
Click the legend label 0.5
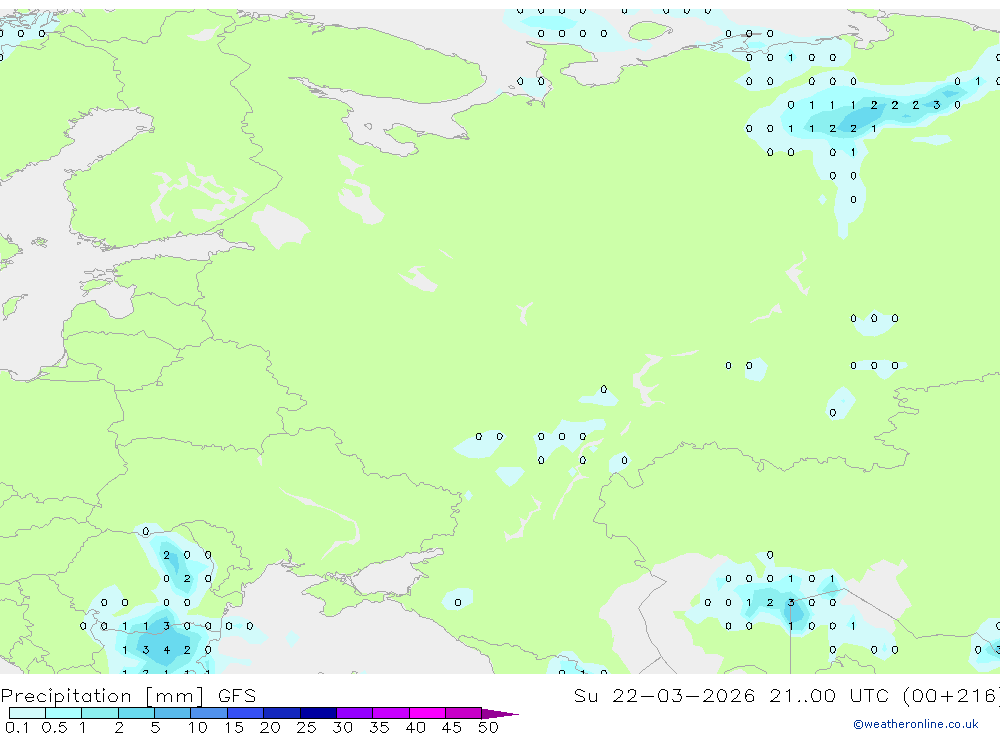coord(54,727)
